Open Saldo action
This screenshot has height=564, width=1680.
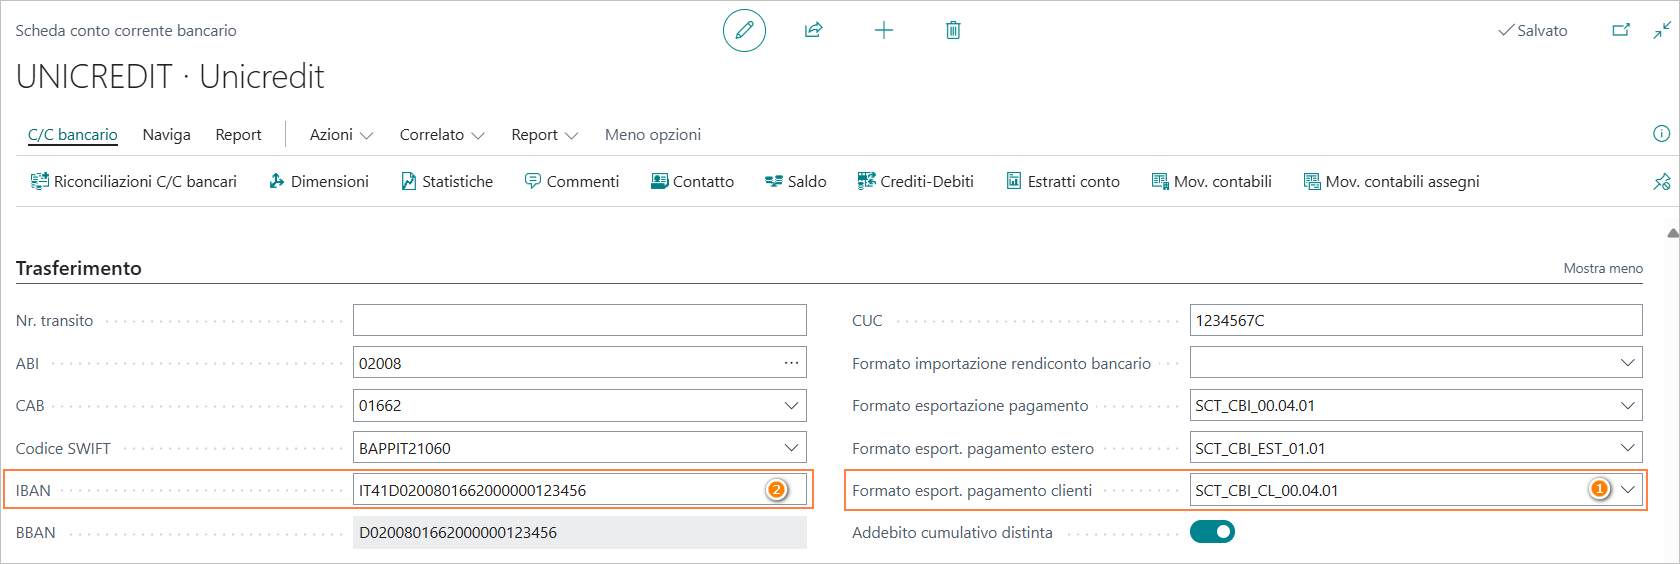pos(796,181)
